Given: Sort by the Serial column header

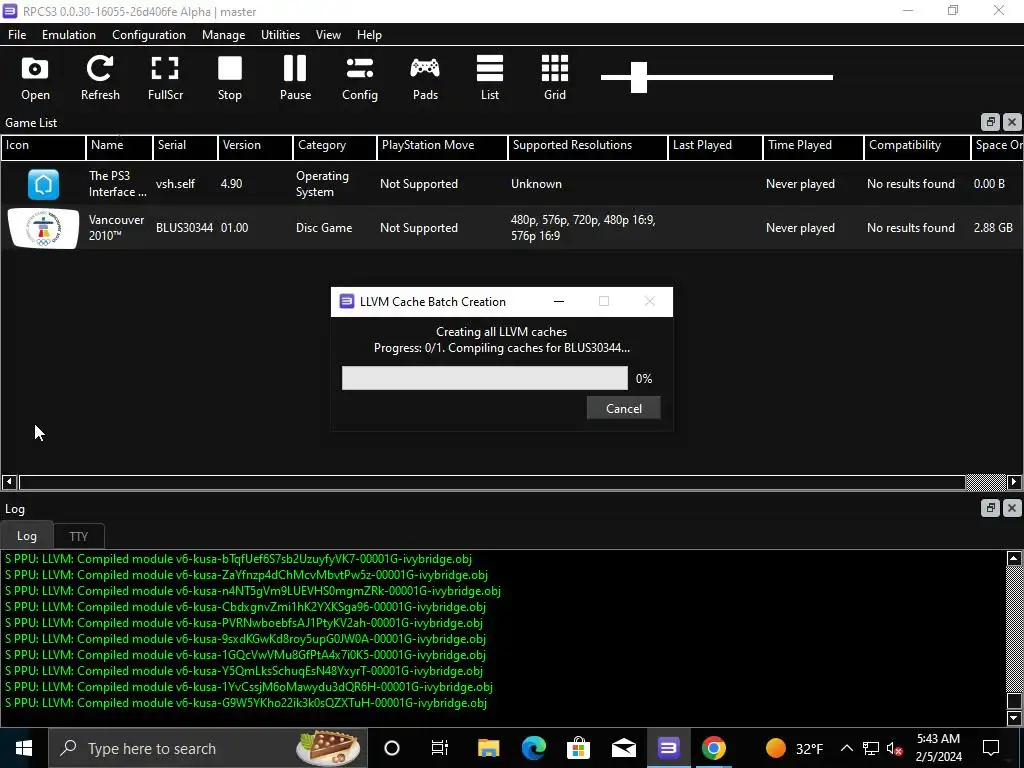Looking at the screenshot, I should click(x=185, y=146).
